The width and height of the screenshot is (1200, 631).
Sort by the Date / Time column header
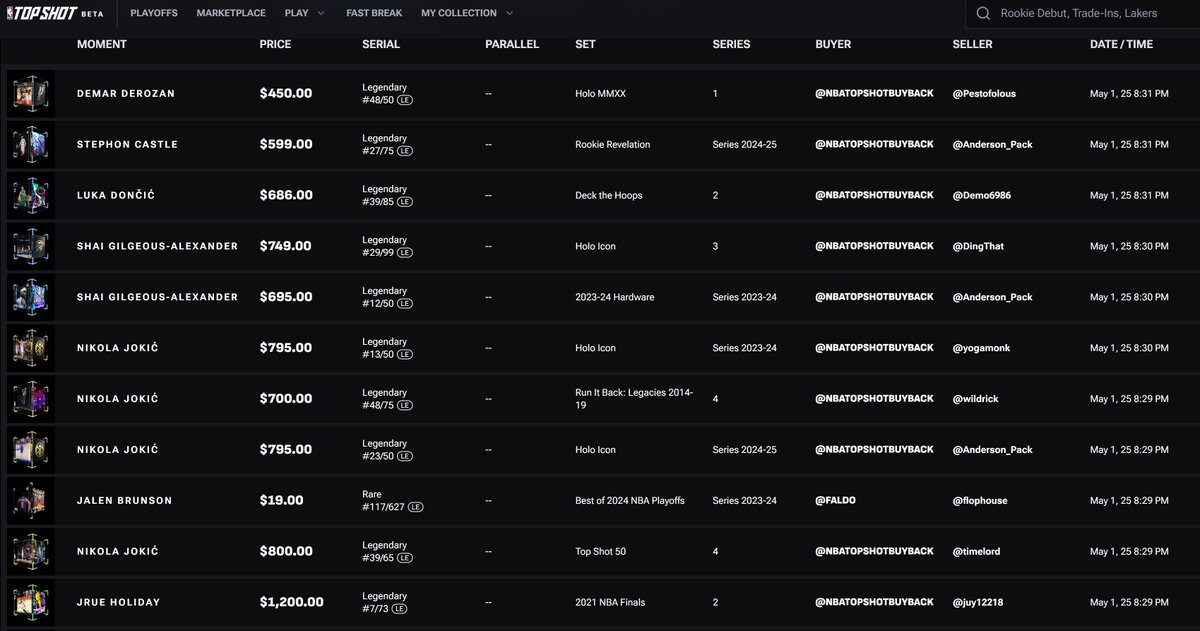click(x=1121, y=44)
